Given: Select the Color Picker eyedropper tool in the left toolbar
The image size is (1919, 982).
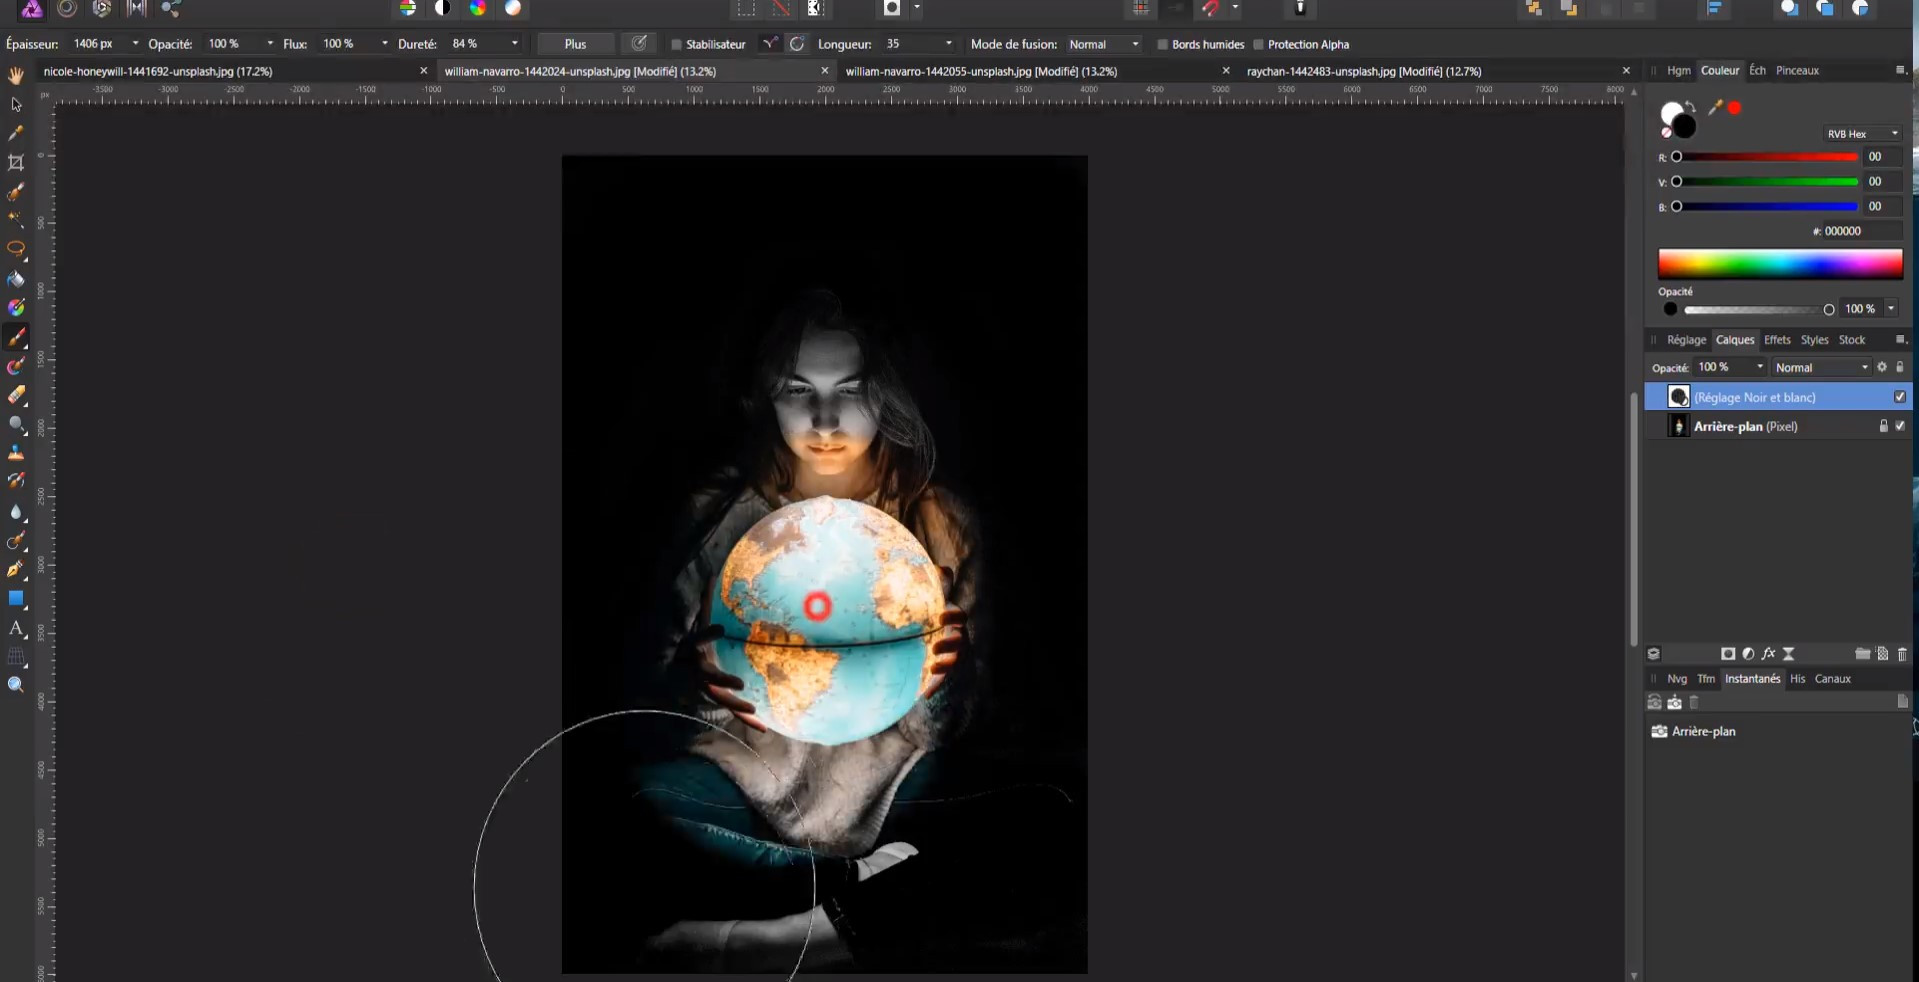Looking at the screenshot, I should coord(16,133).
